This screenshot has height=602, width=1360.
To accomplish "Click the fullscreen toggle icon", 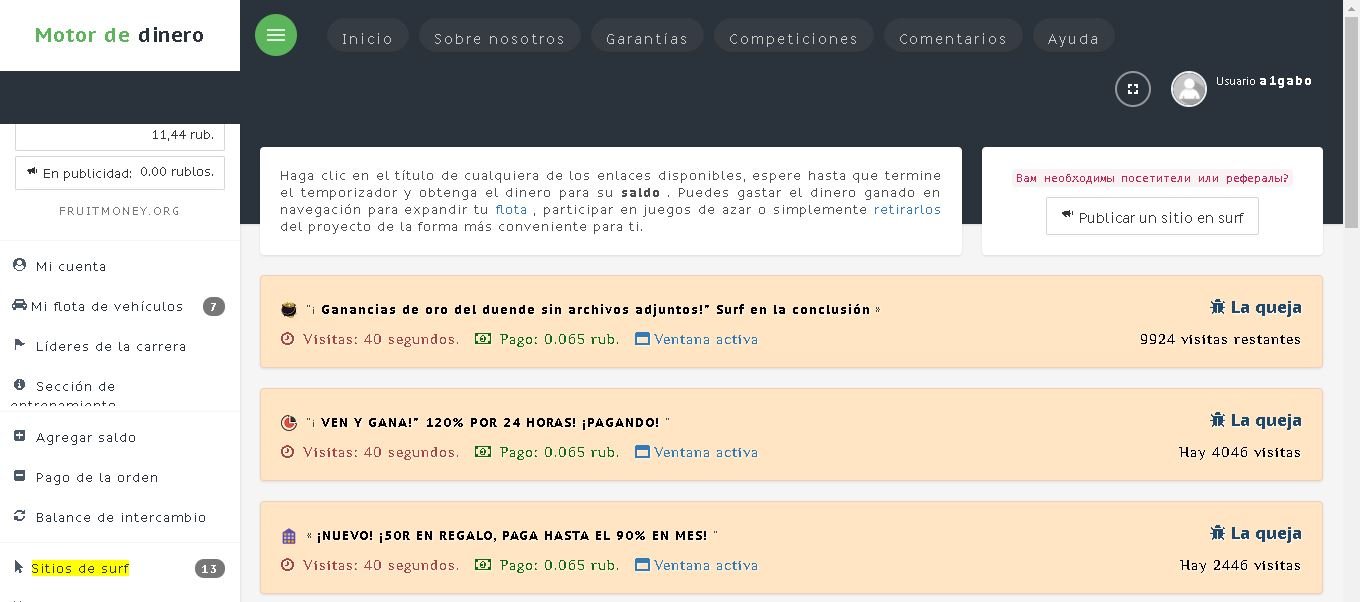I will 1133,89.
